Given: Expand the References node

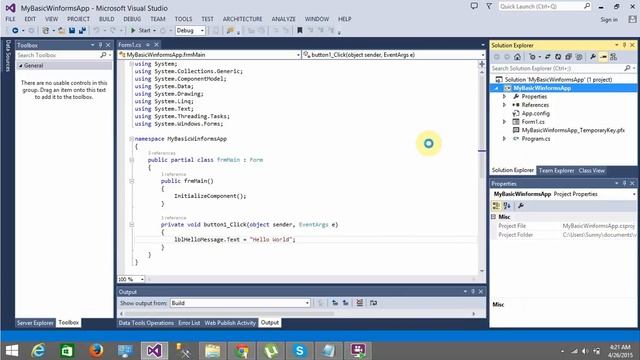Looking at the screenshot, I should 504,105.
